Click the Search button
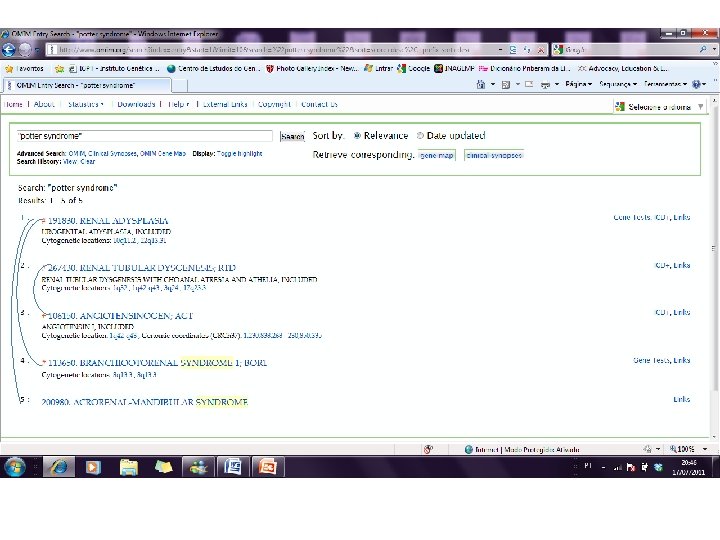 click(x=292, y=136)
